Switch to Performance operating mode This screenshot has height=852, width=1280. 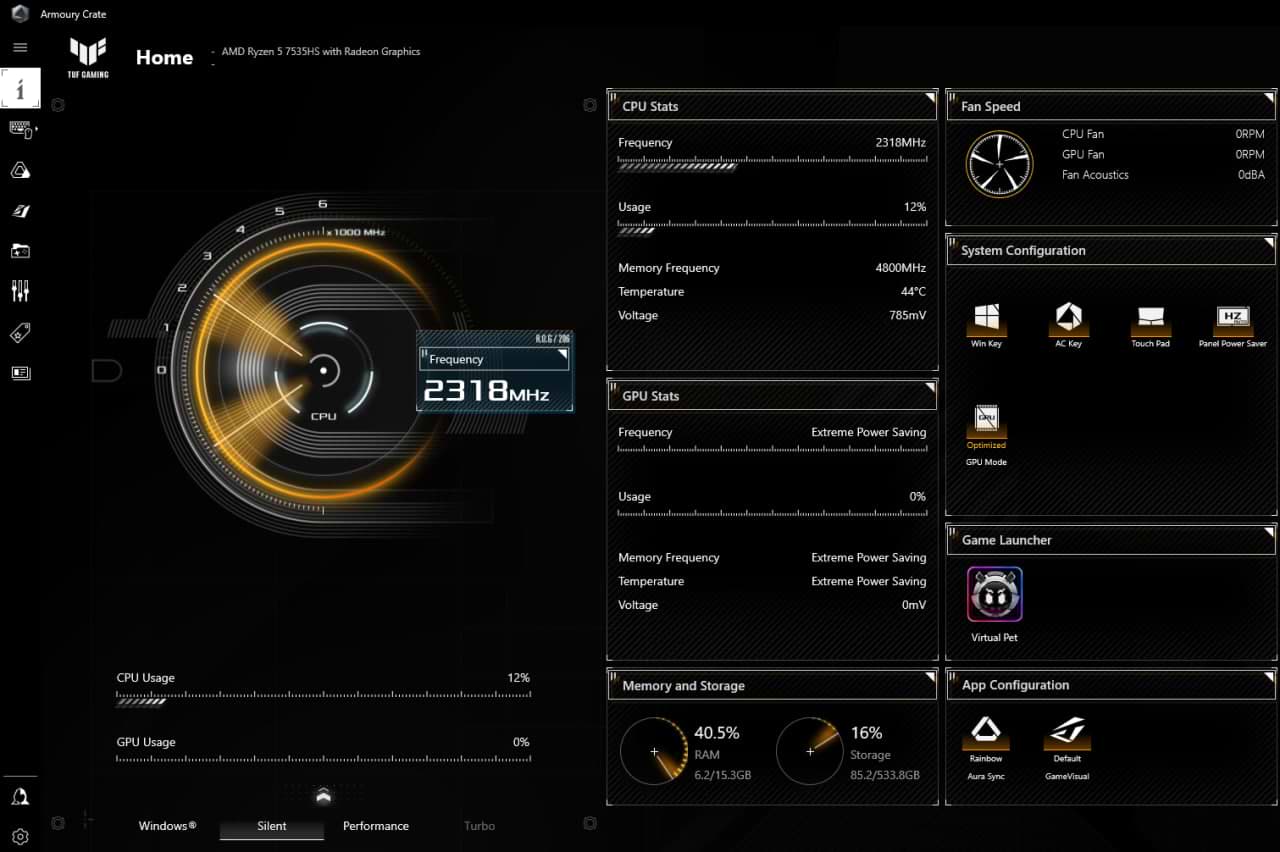point(376,826)
